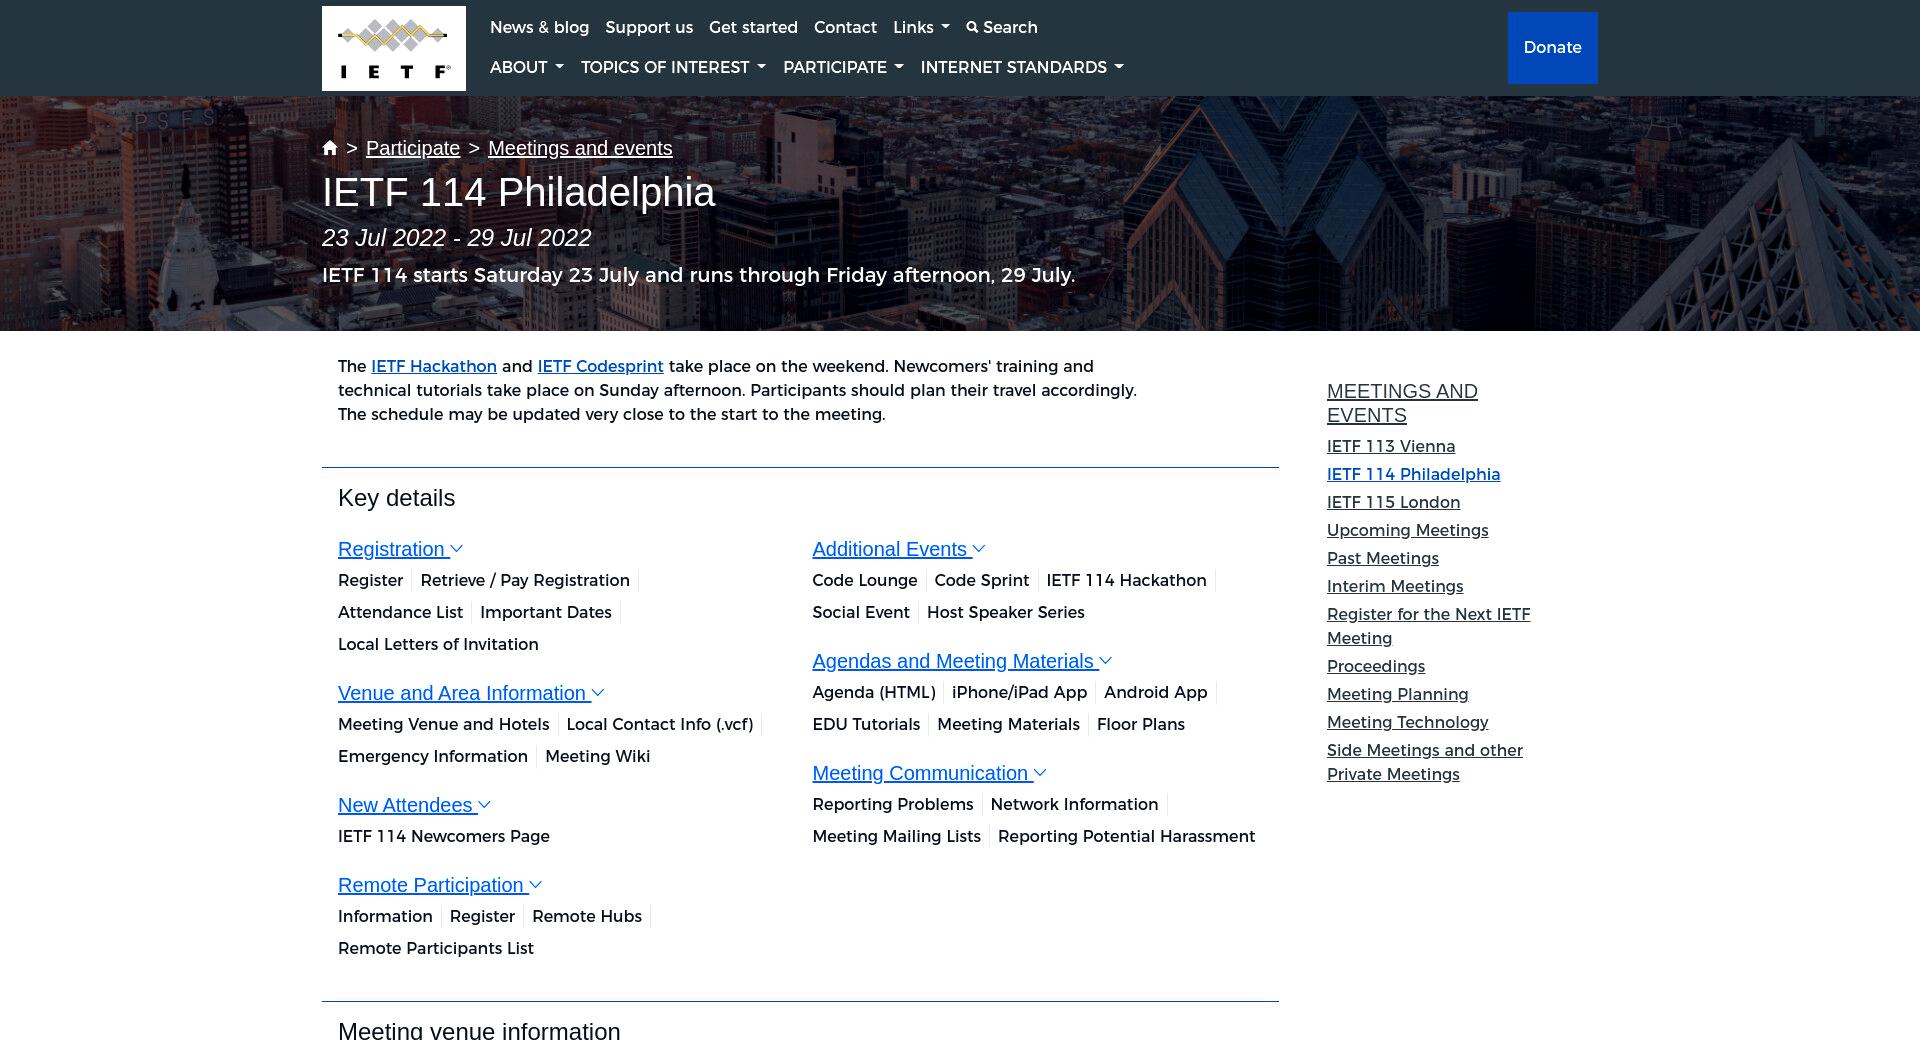Open Meeting Technology in sidebar
Image resolution: width=1920 pixels, height=1040 pixels.
point(1407,722)
